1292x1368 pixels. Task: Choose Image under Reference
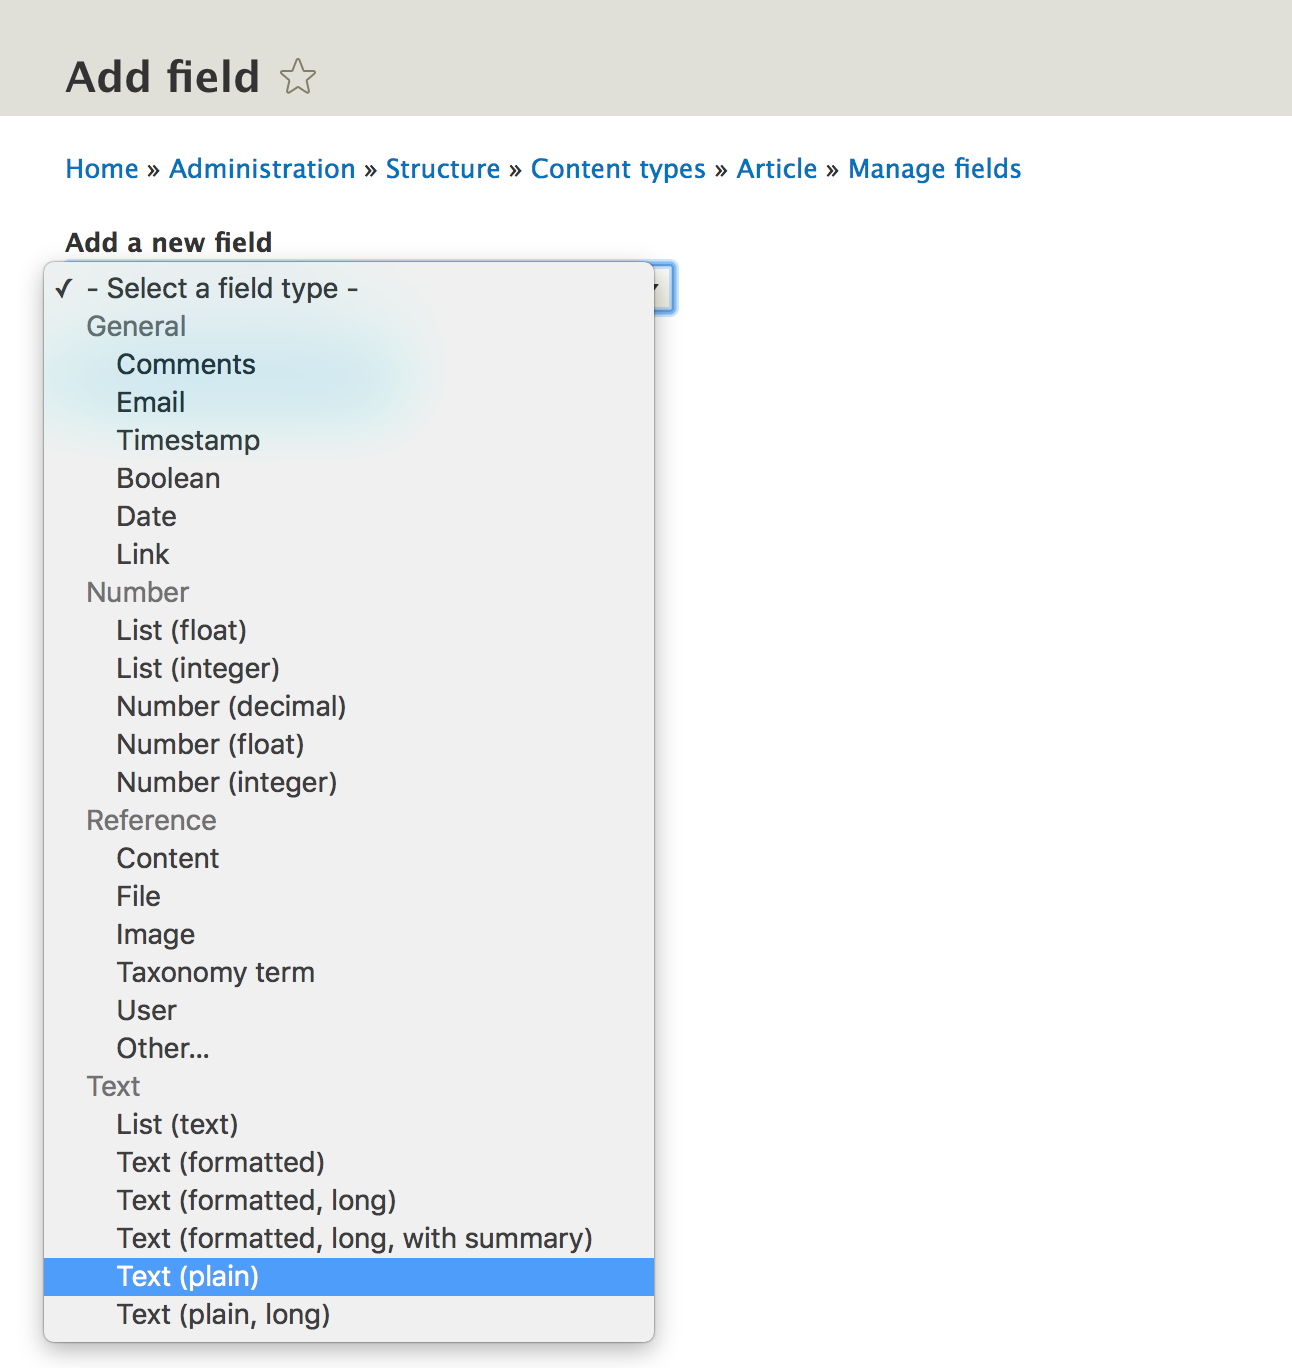coord(156,934)
